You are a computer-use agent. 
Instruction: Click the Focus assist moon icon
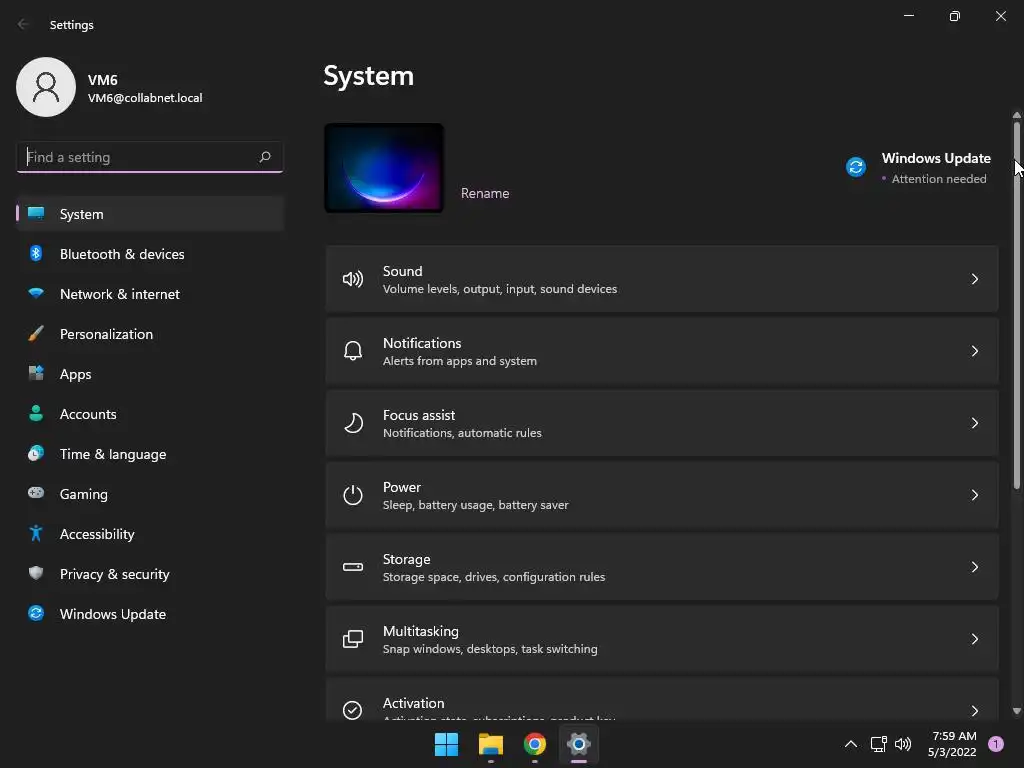pos(353,423)
